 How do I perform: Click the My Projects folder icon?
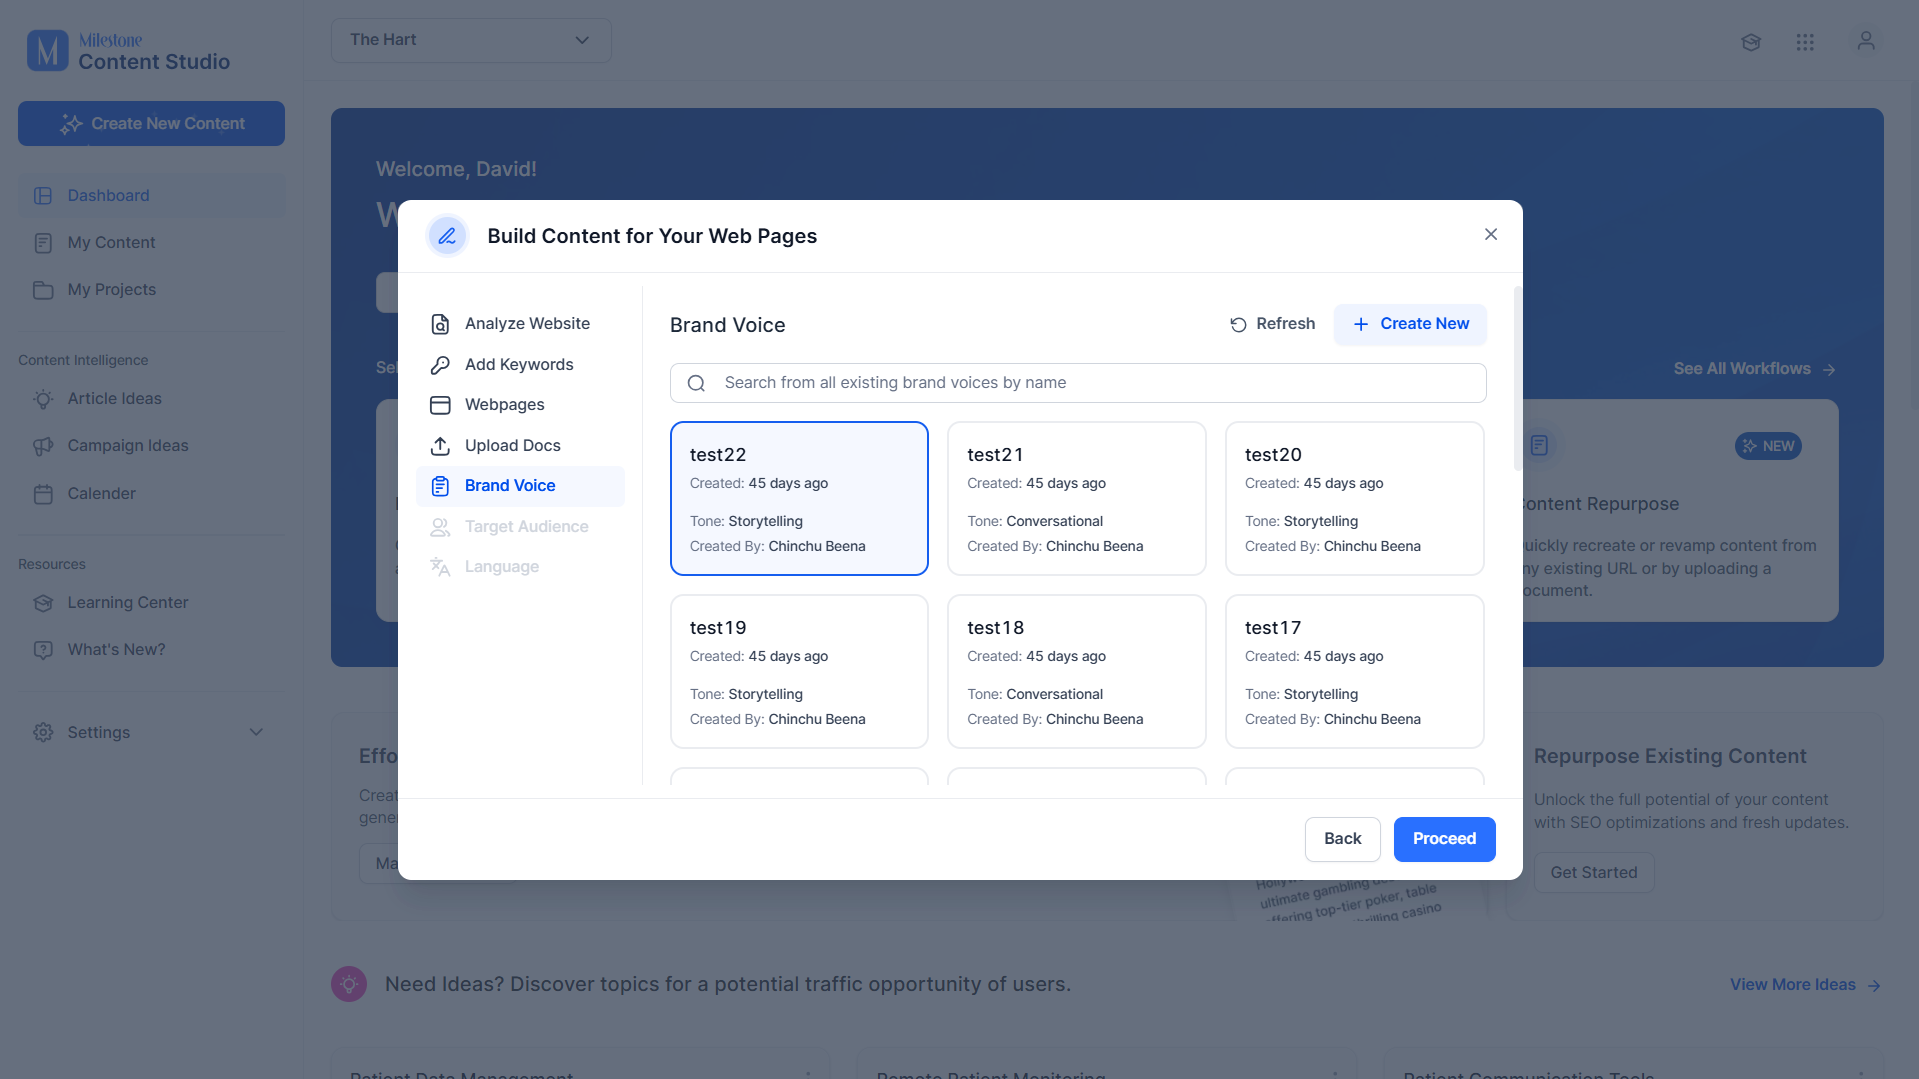click(43, 290)
